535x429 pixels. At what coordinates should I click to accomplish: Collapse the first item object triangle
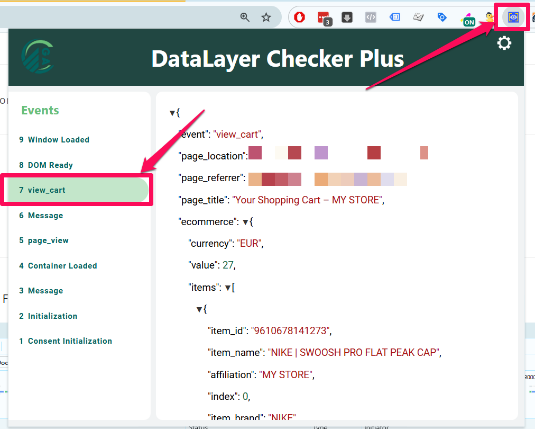coord(199,310)
